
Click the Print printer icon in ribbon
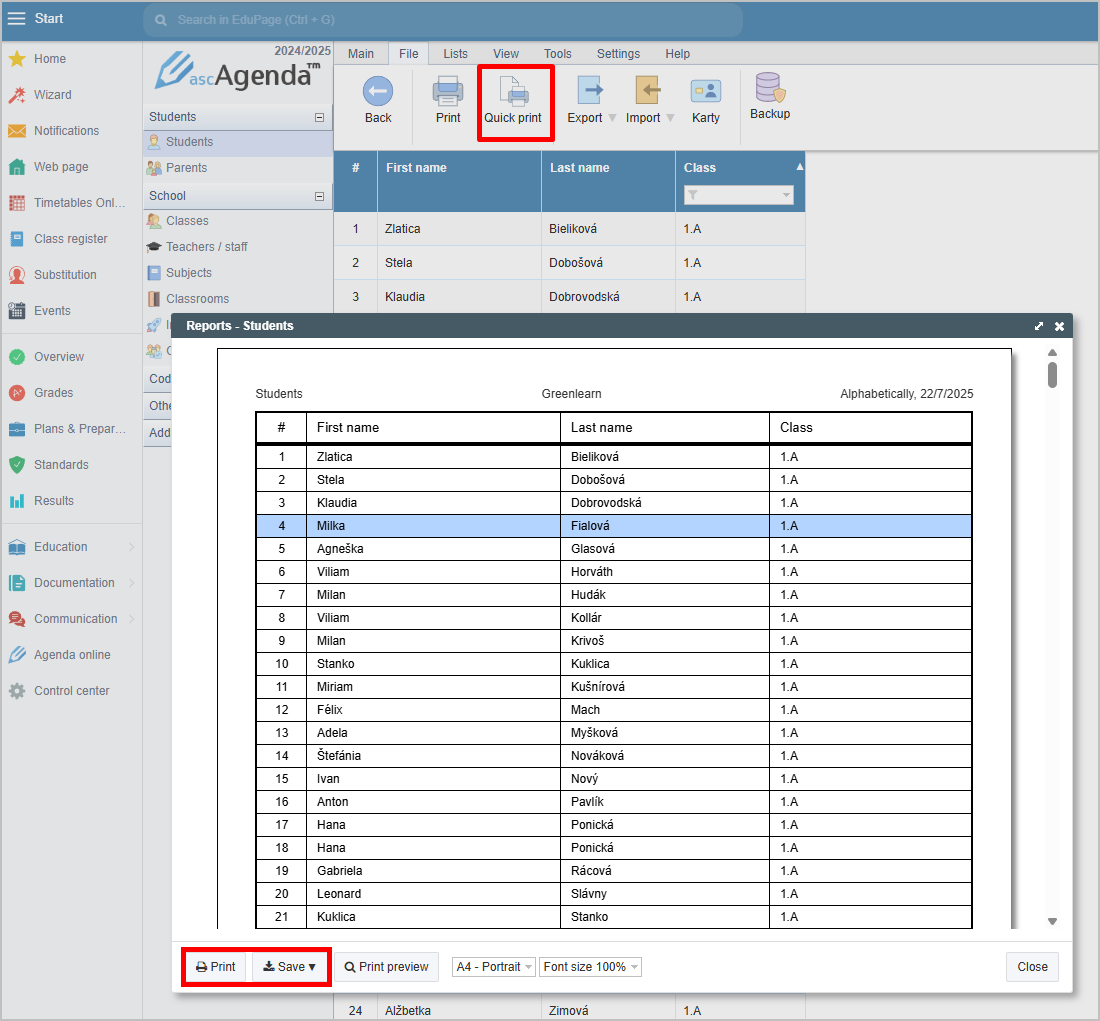[448, 91]
